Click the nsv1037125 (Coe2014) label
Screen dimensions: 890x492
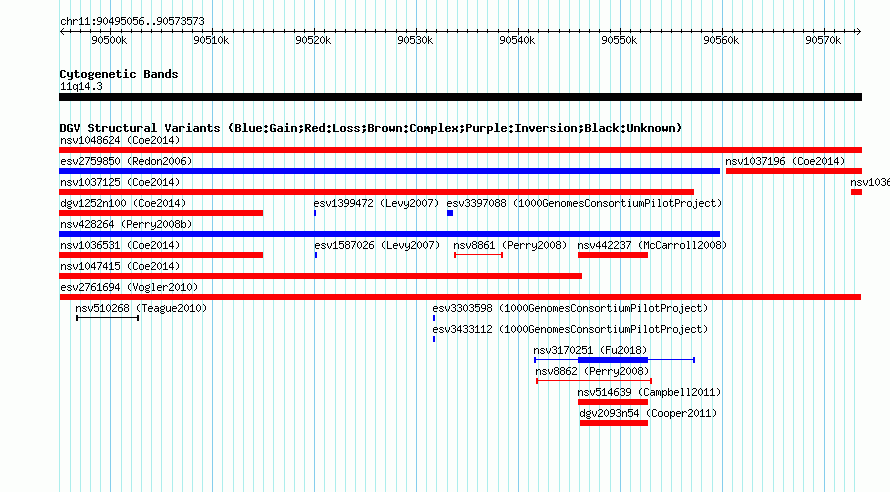120,182
